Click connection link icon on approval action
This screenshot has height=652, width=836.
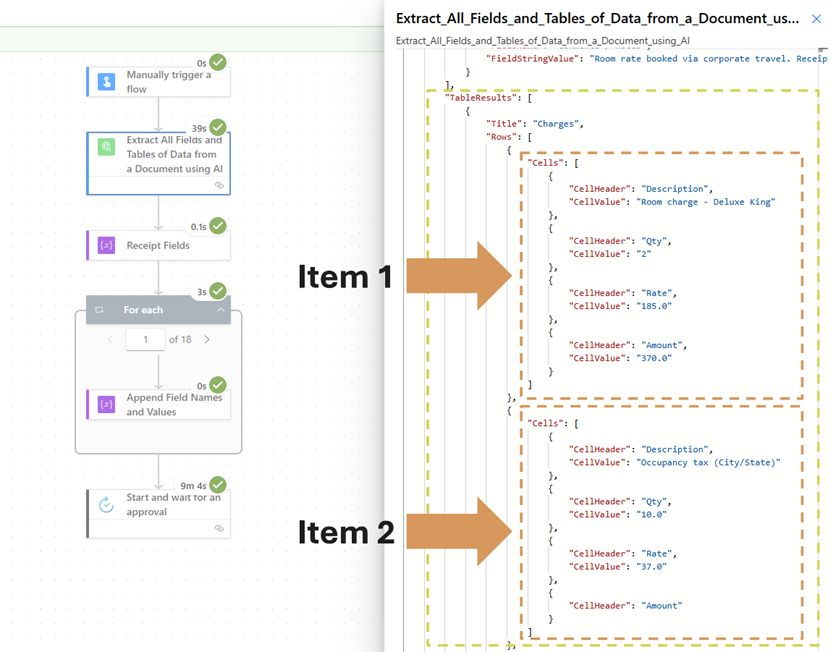point(219,528)
